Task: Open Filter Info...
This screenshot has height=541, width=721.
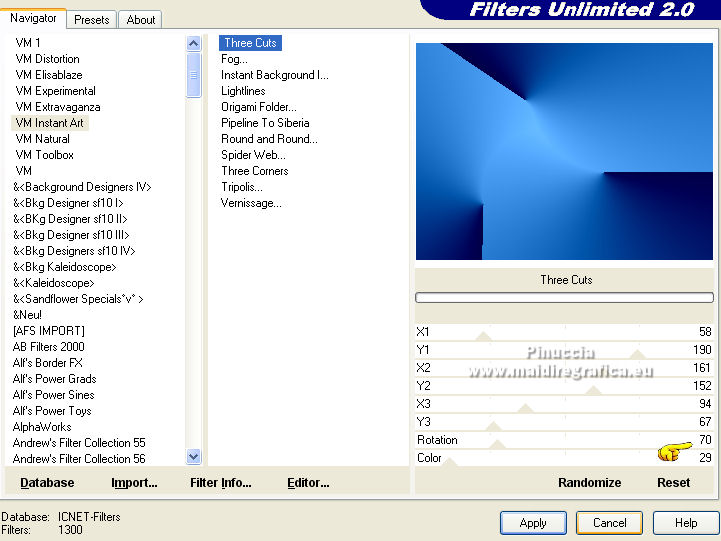Action: click(220, 483)
